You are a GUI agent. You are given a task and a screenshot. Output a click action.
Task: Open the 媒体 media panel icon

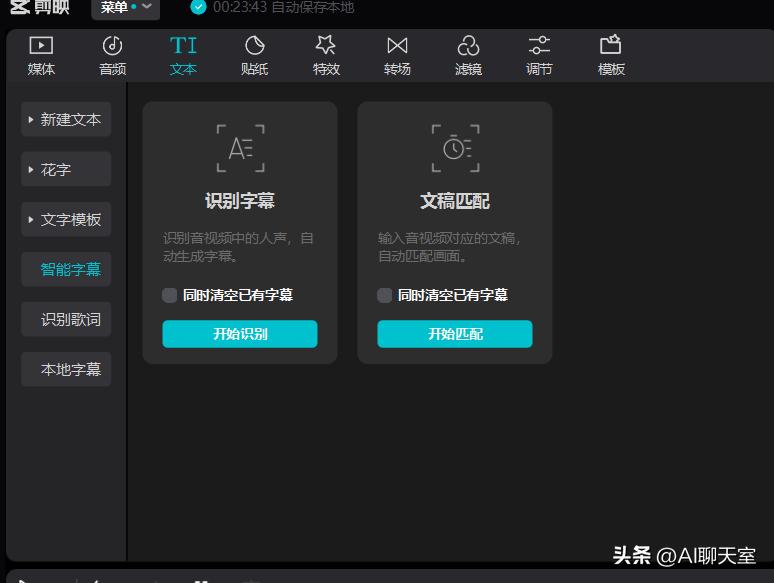41,46
